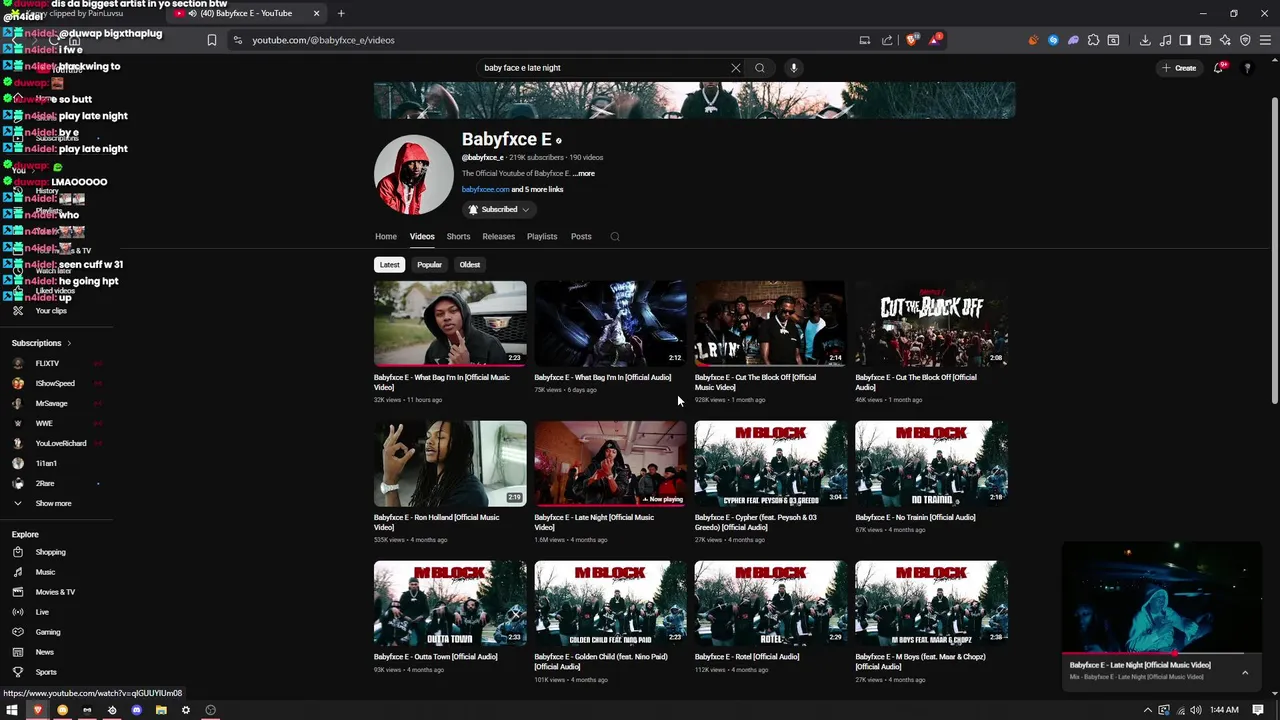This screenshot has width=1280, height=720.
Task: Open the browser downloads icon
Action: (x=1145, y=40)
